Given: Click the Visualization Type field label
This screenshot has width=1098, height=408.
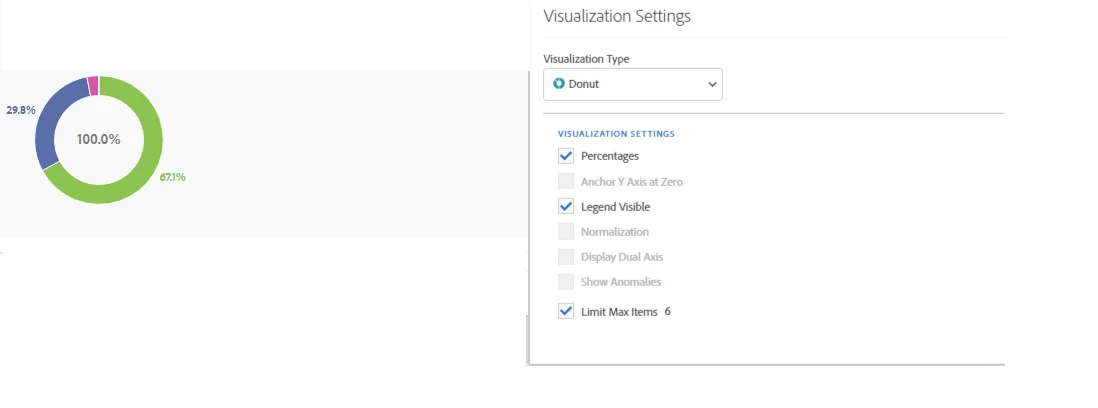Looking at the screenshot, I should [586, 59].
